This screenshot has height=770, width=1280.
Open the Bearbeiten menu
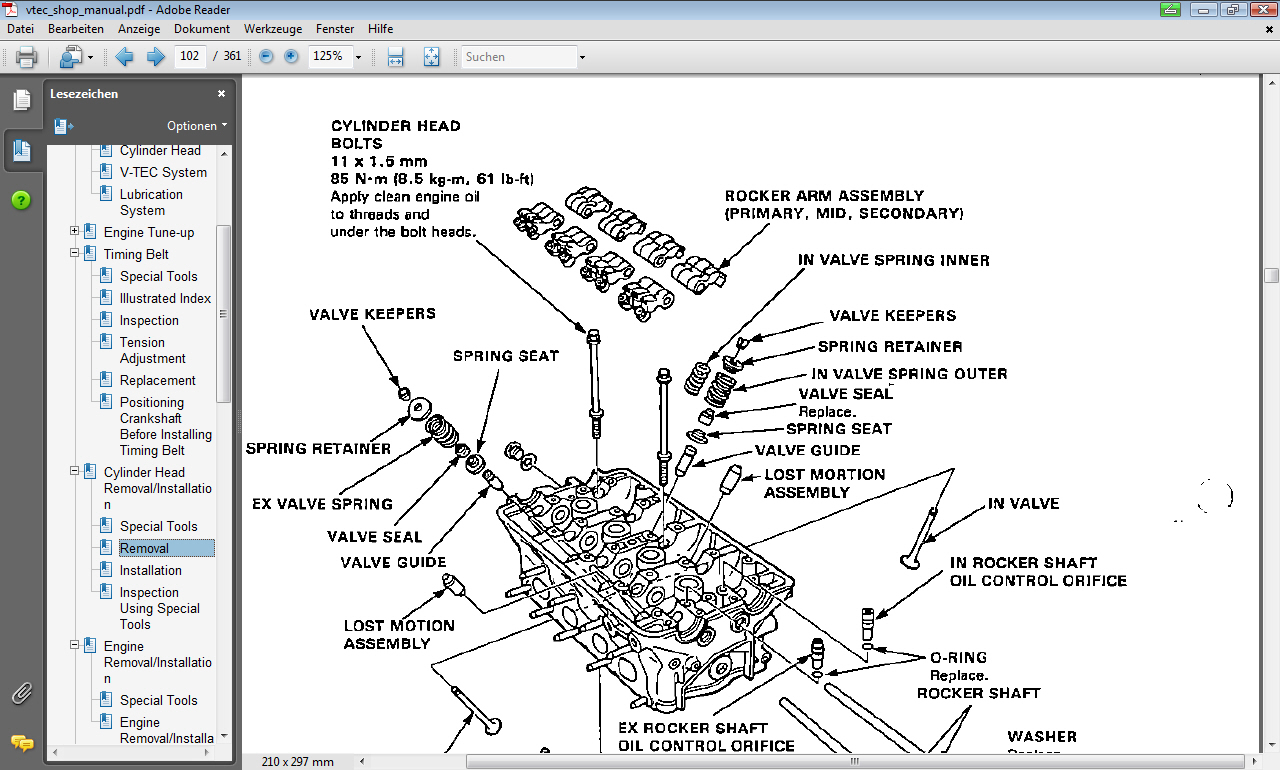pyautogui.click(x=76, y=29)
